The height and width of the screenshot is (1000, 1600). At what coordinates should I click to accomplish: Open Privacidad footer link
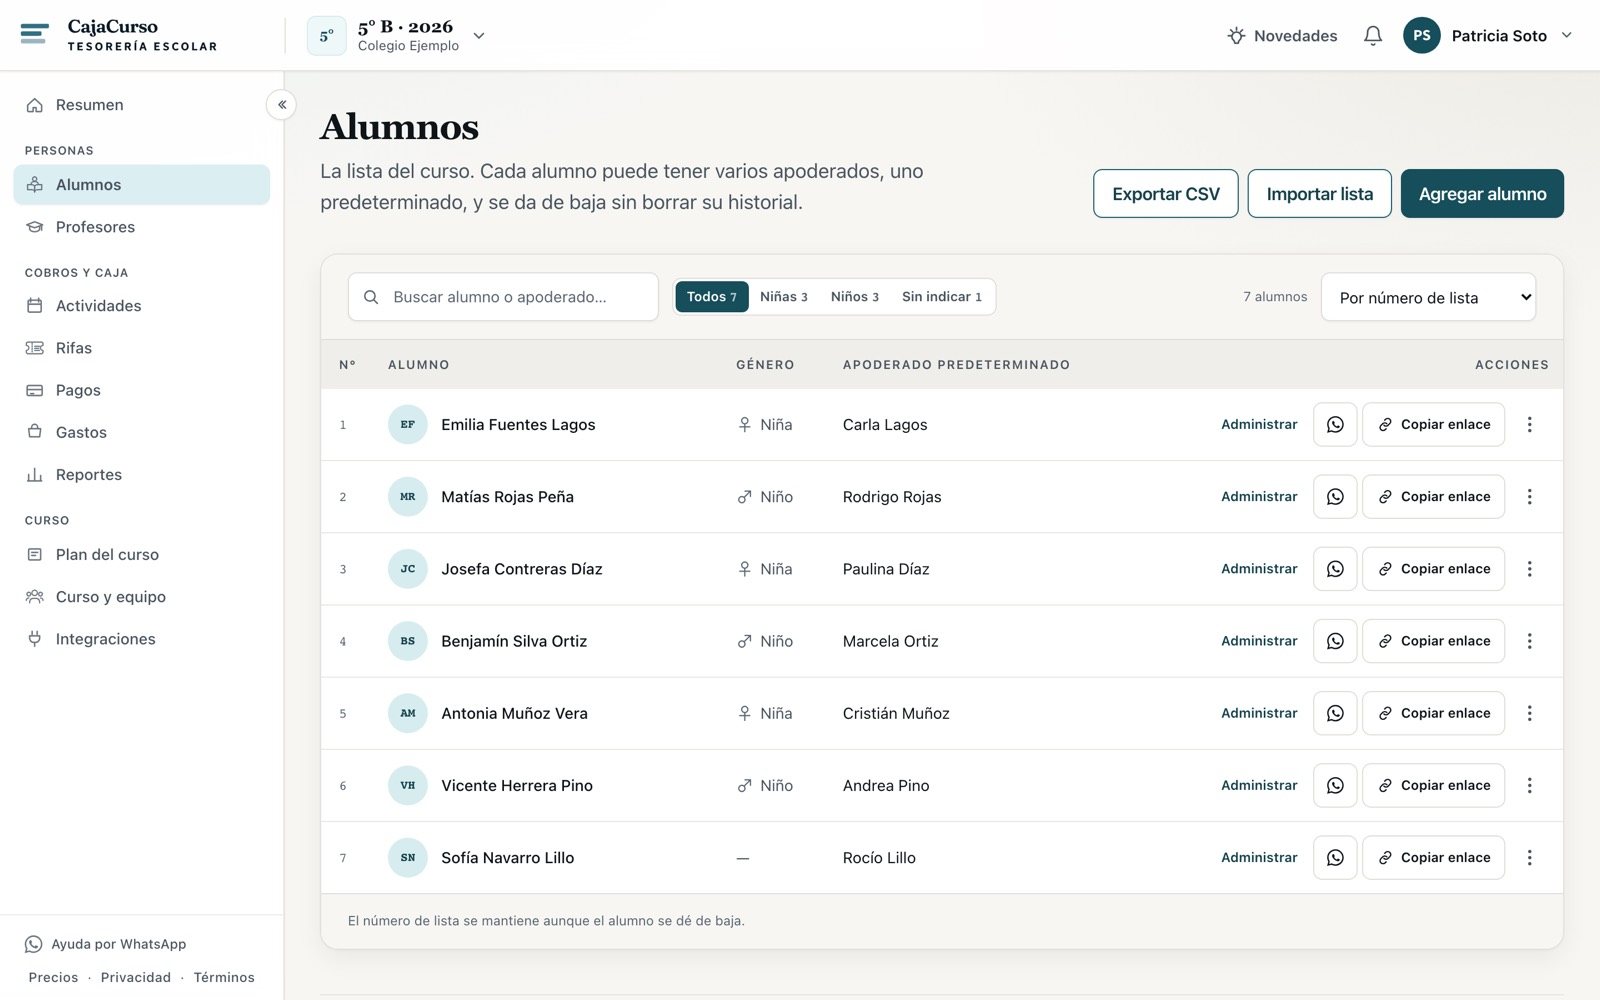(136, 977)
